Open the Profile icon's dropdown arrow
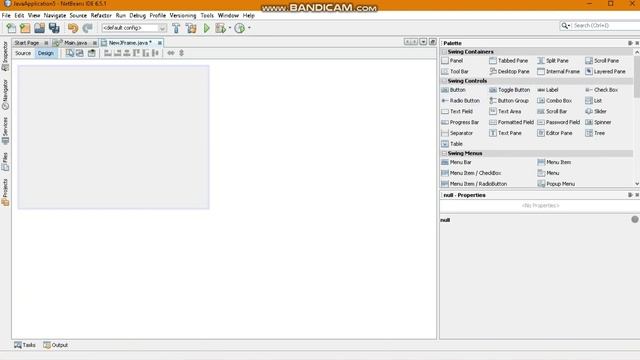Image resolution: width=640 pixels, height=360 pixels. click(249, 28)
